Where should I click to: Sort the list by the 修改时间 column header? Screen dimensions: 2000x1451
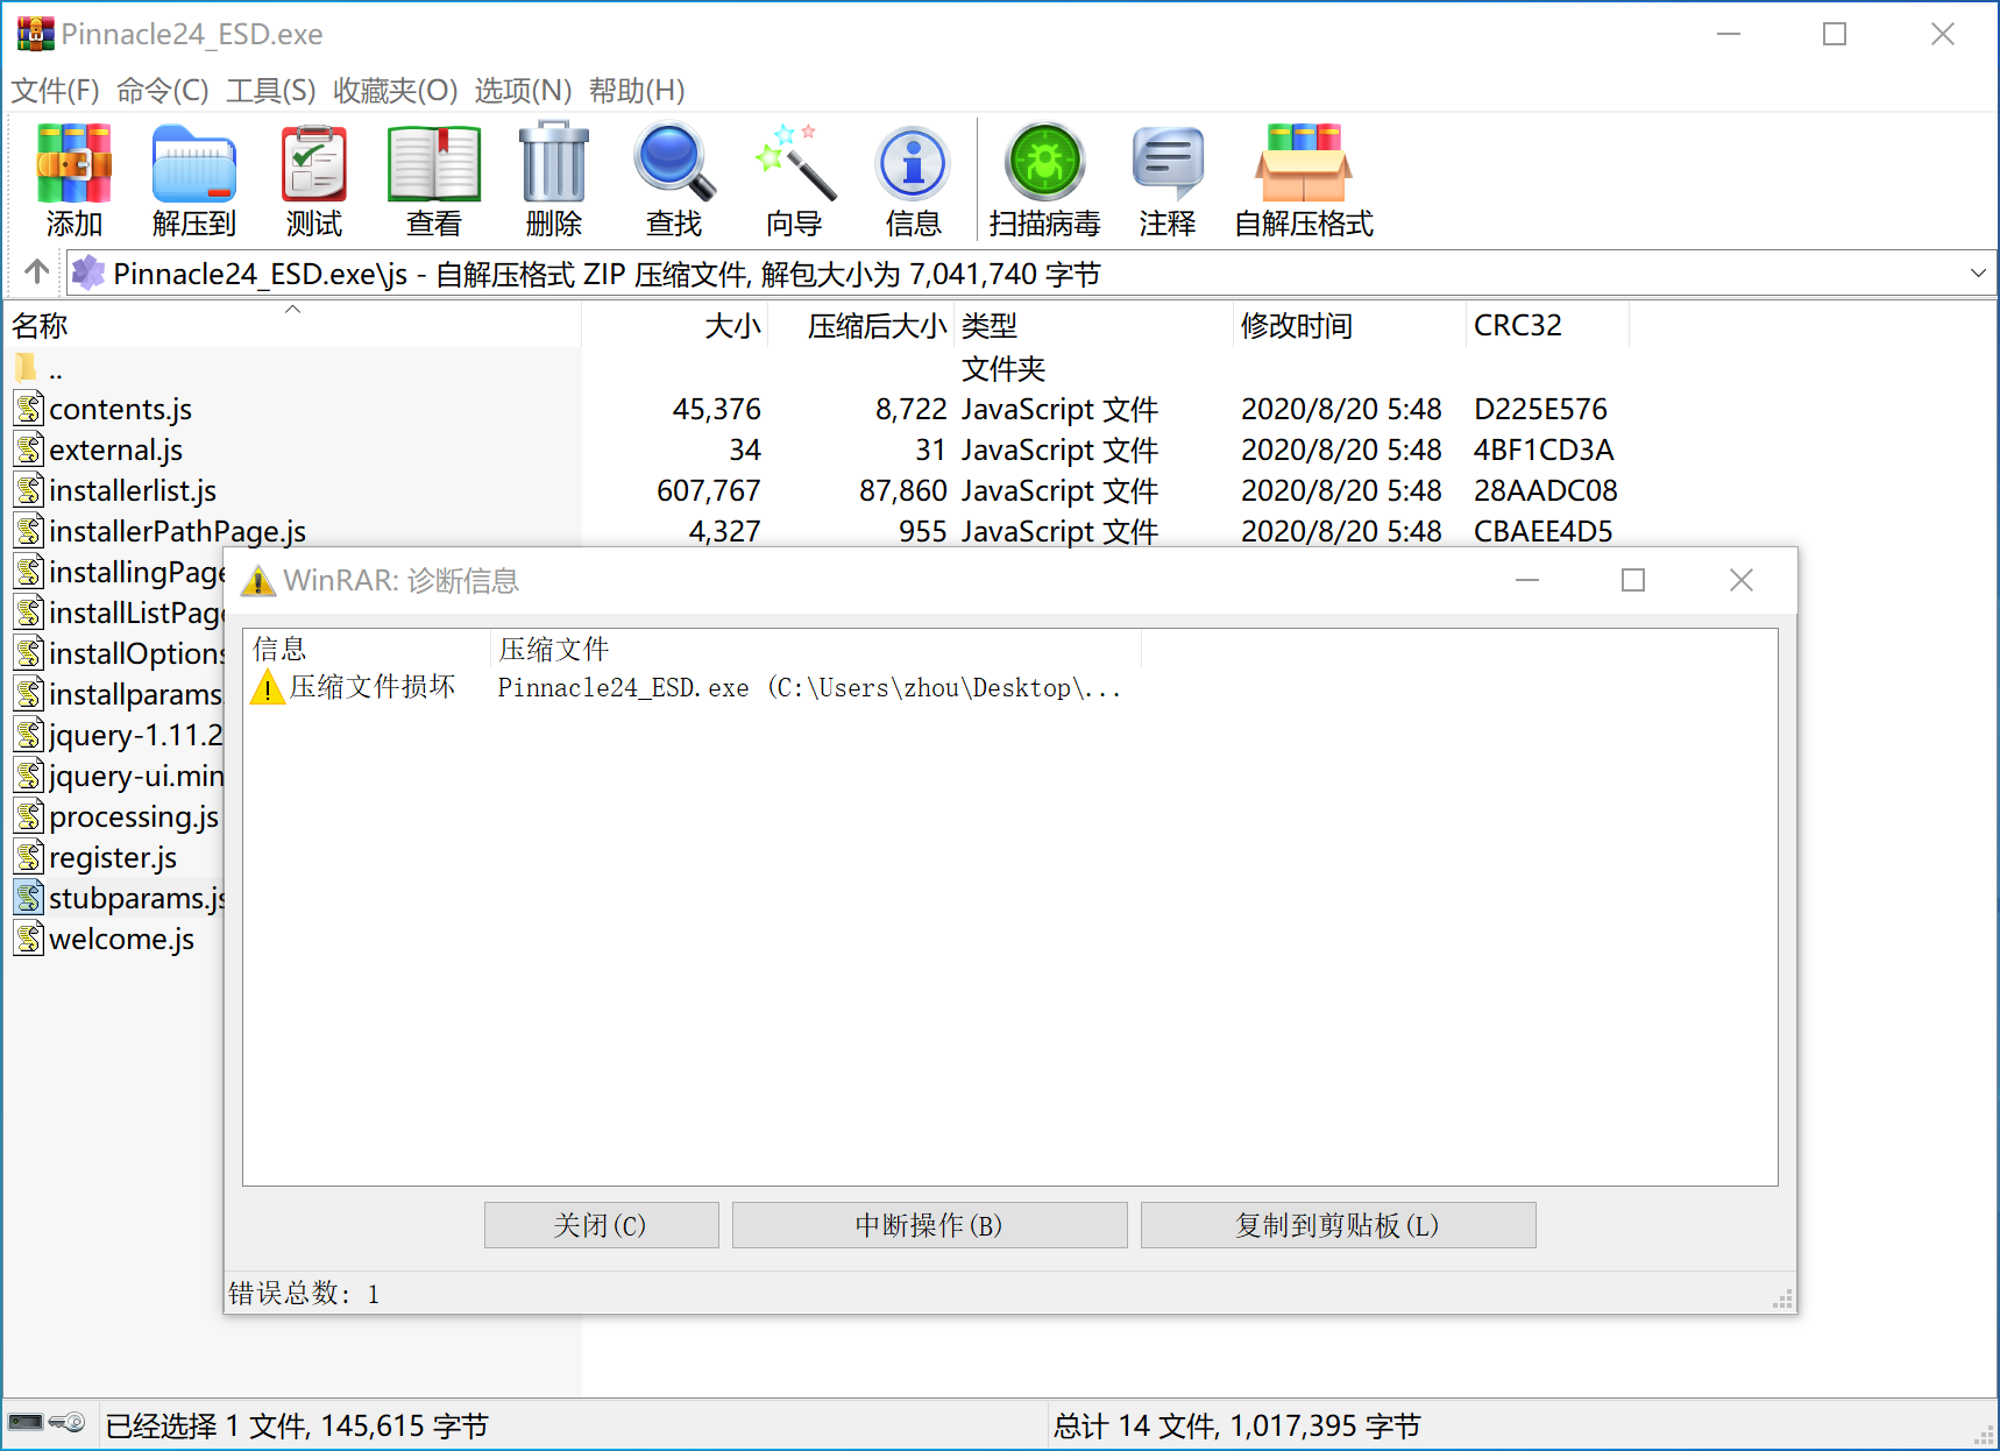click(1350, 325)
